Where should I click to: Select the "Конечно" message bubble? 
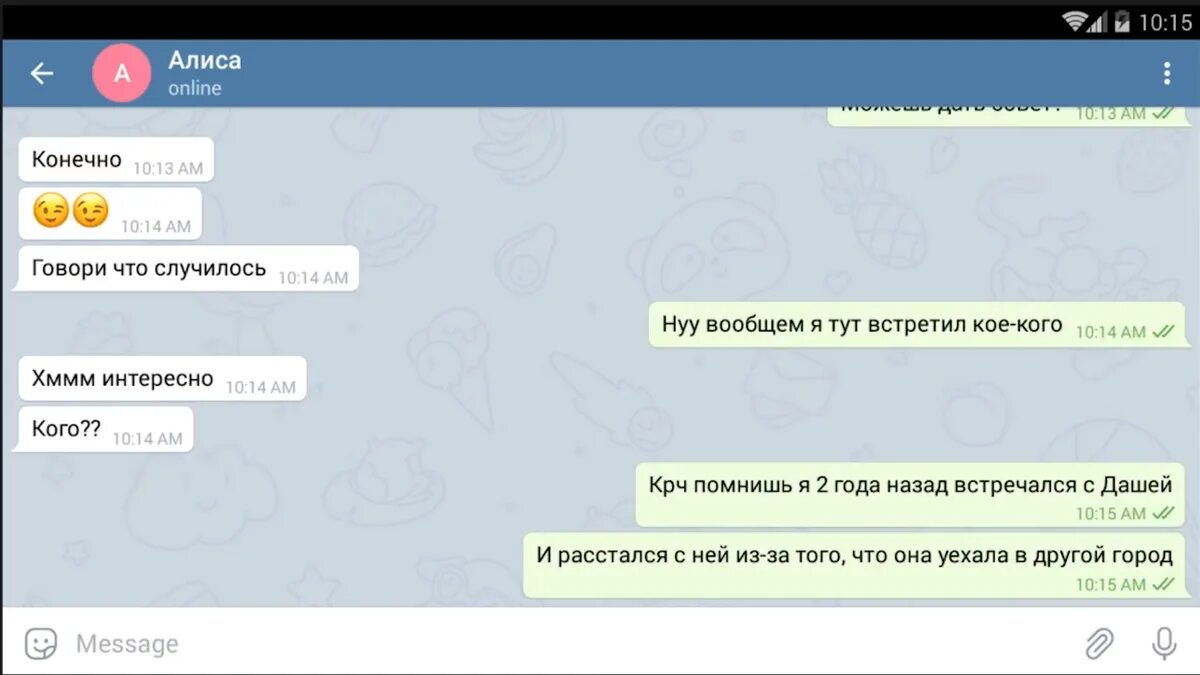(x=115, y=160)
